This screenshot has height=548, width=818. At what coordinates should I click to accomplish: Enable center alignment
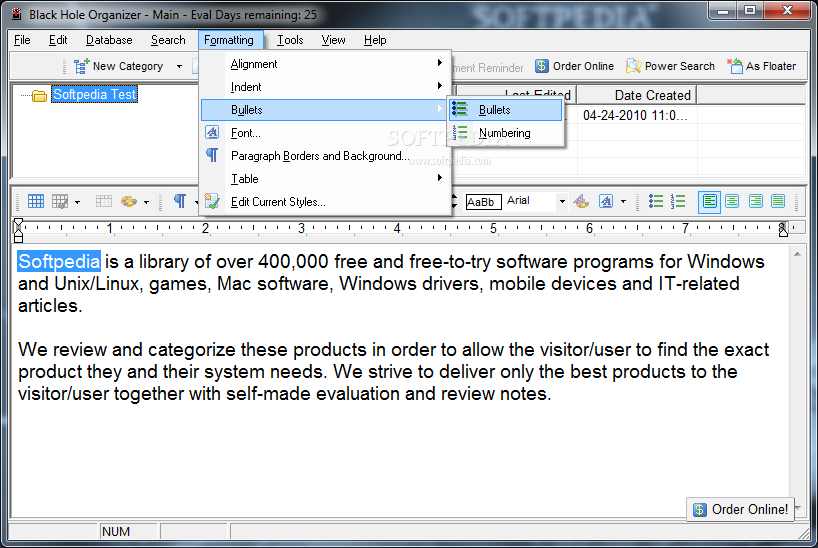click(732, 201)
